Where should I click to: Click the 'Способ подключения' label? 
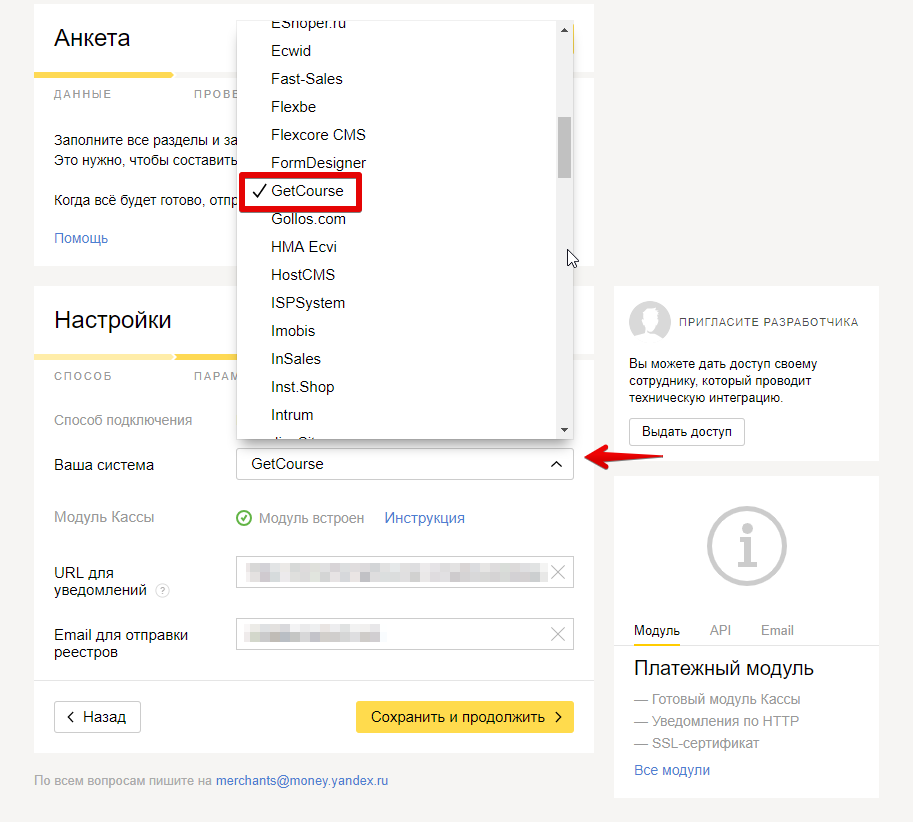(123, 420)
